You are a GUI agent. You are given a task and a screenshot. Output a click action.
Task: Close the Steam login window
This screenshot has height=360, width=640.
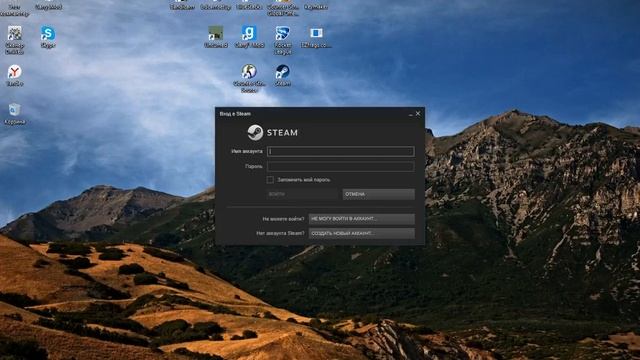[x=418, y=113]
